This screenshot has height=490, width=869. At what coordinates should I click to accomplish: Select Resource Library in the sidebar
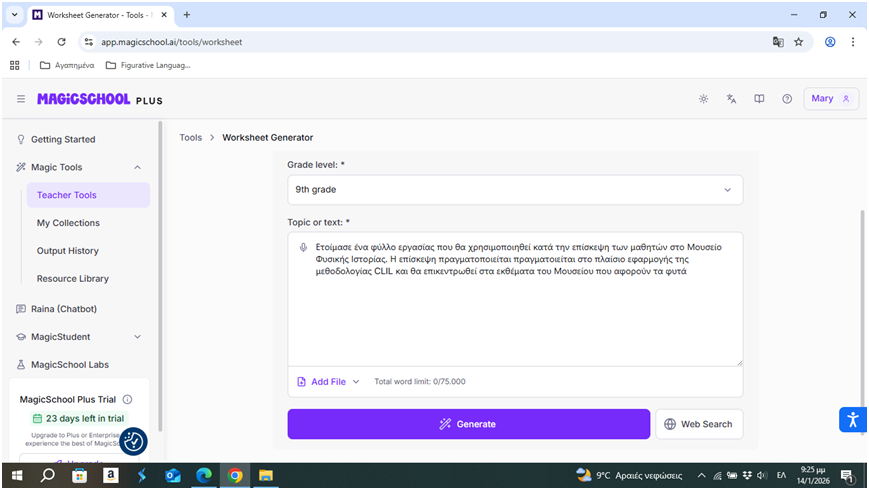tap(73, 279)
